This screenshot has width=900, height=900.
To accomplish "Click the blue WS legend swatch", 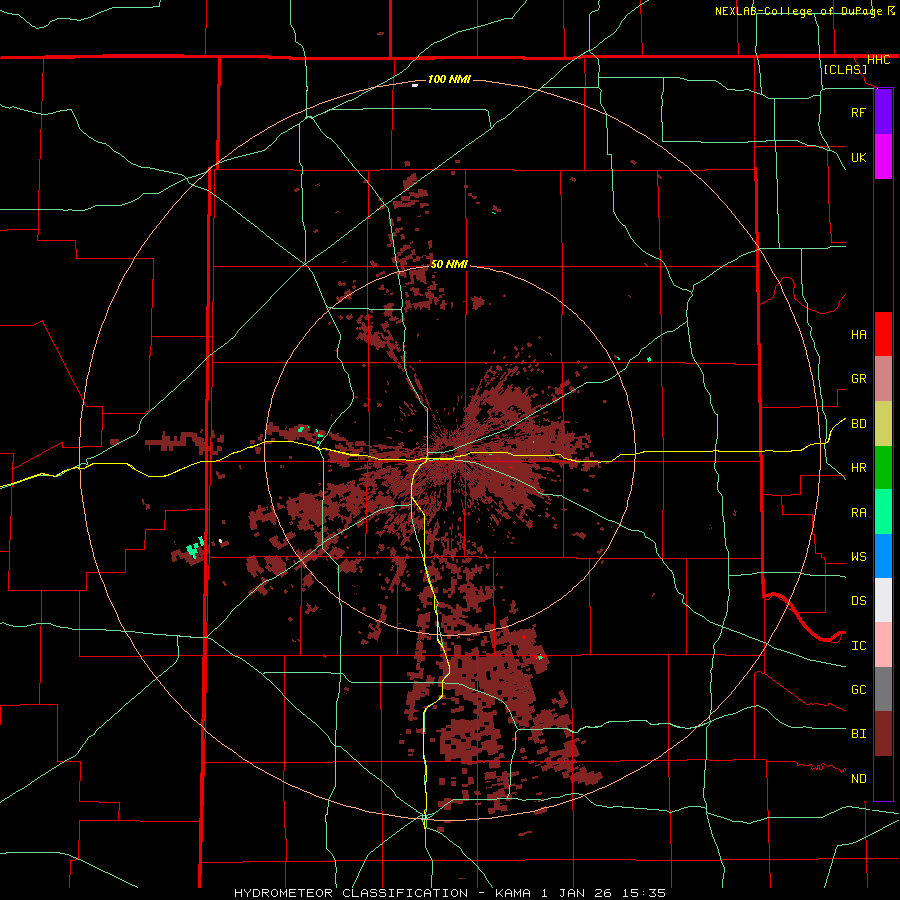I will (x=883, y=556).
